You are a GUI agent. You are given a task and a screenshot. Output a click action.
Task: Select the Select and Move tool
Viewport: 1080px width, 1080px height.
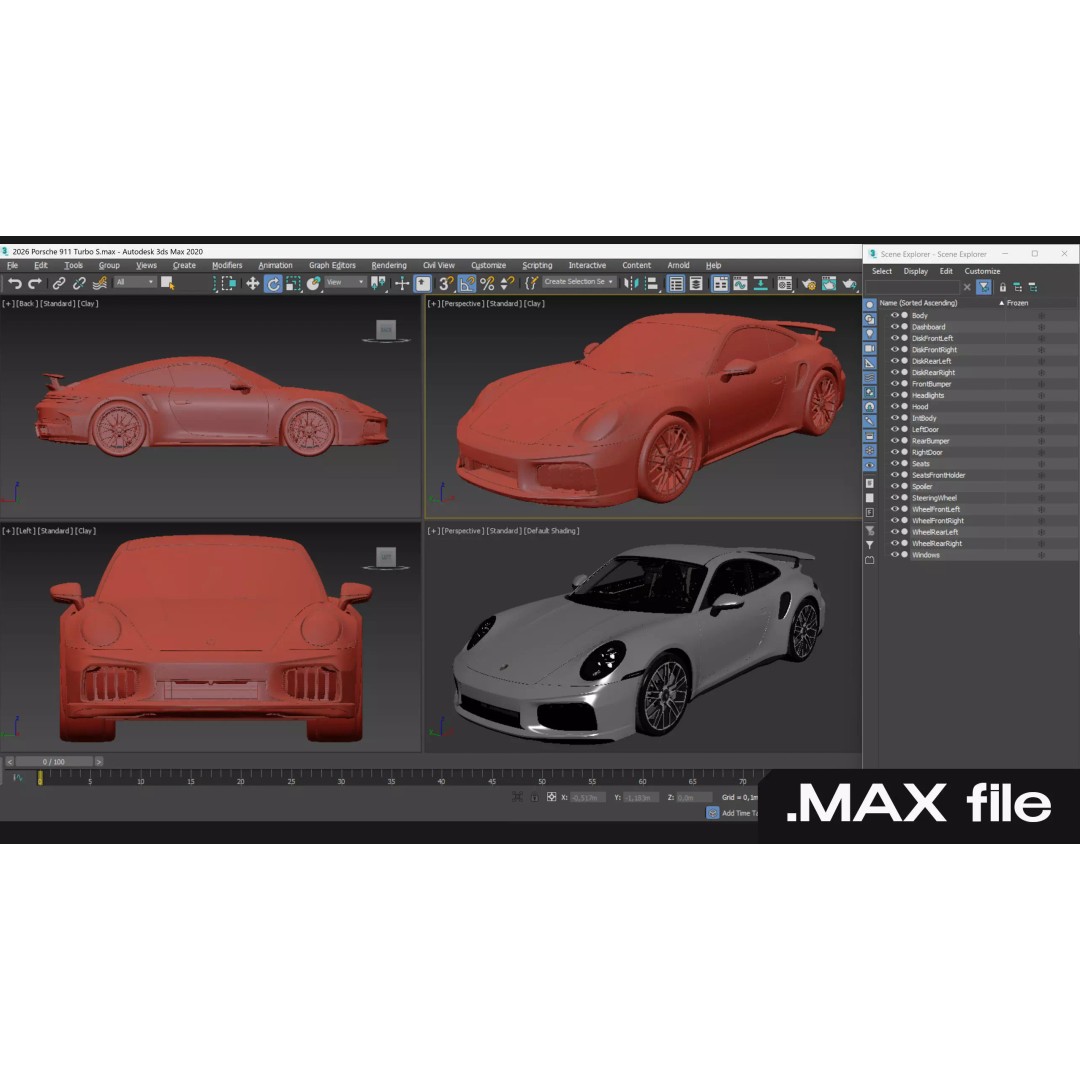pyautogui.click(x=253, y=283)
